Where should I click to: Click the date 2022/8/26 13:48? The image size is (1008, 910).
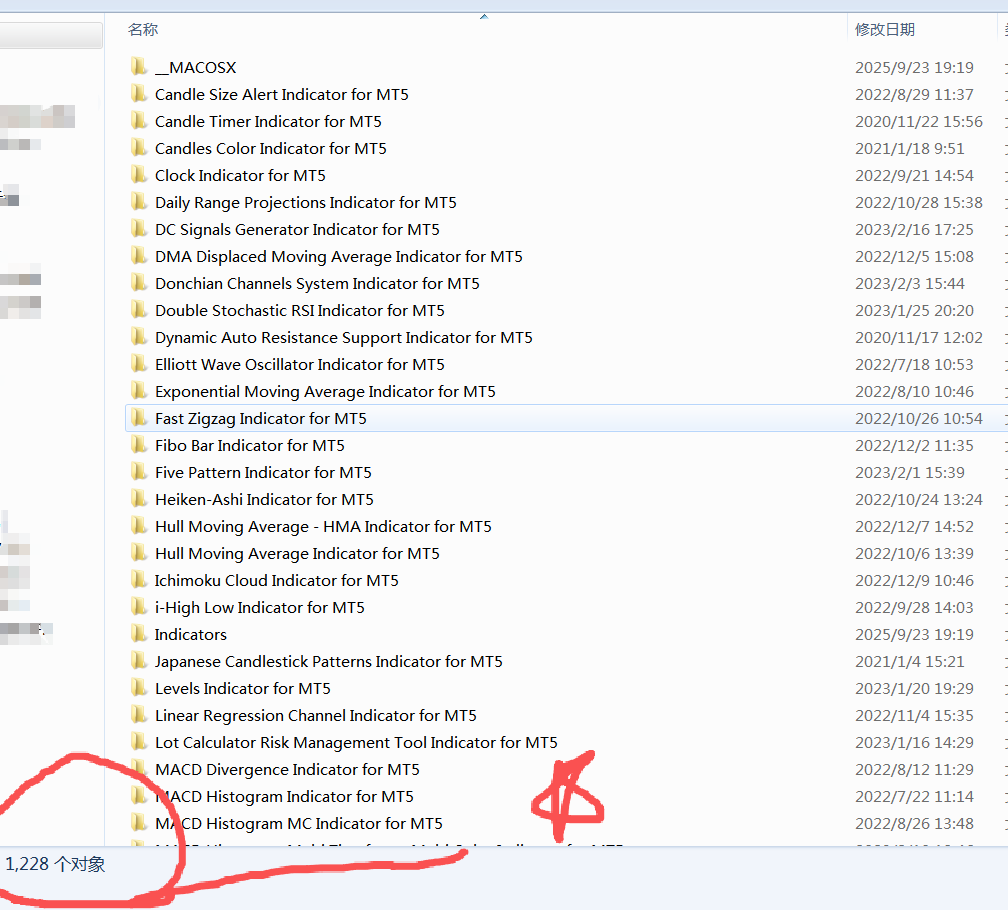(x=914, y=823)
